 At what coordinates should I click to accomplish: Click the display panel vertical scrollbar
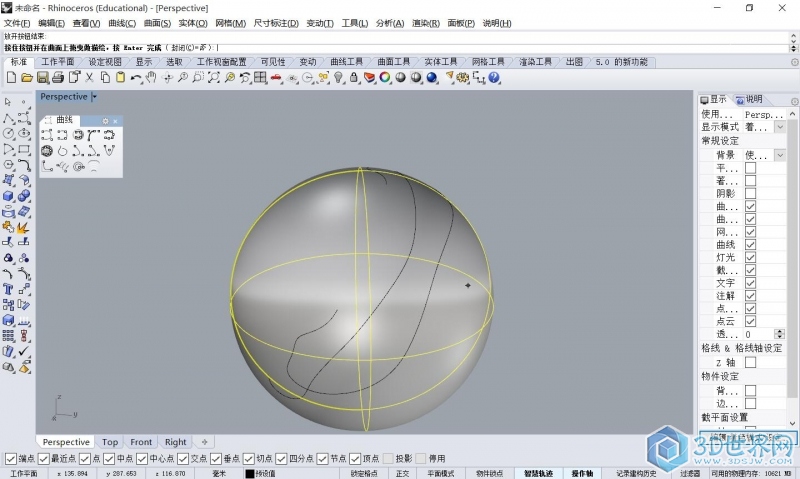click(792, 268)
